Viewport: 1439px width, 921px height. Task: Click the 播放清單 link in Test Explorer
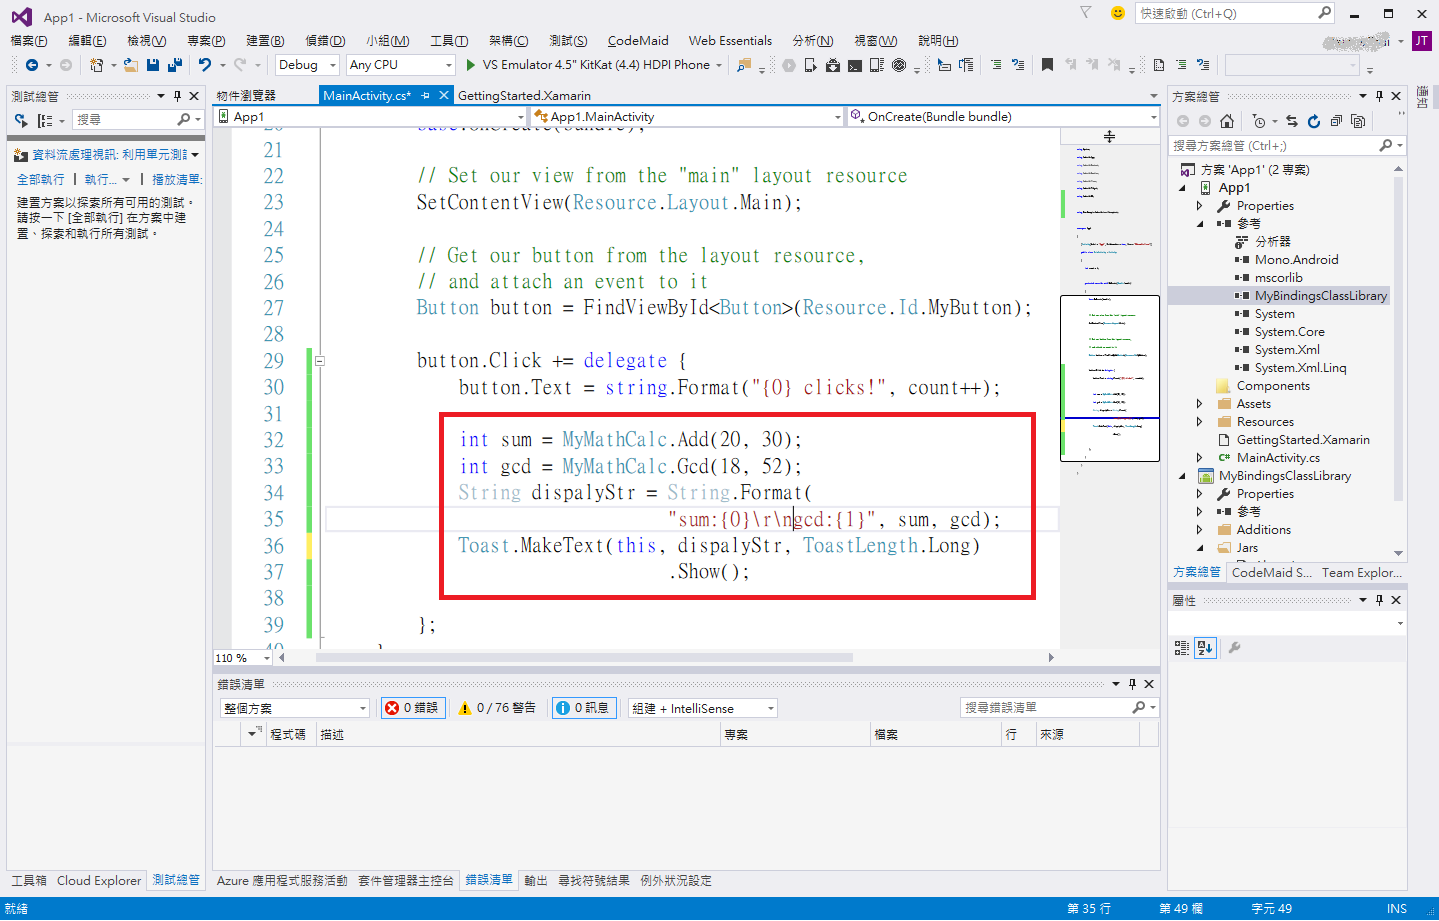[x=177, y=180]
